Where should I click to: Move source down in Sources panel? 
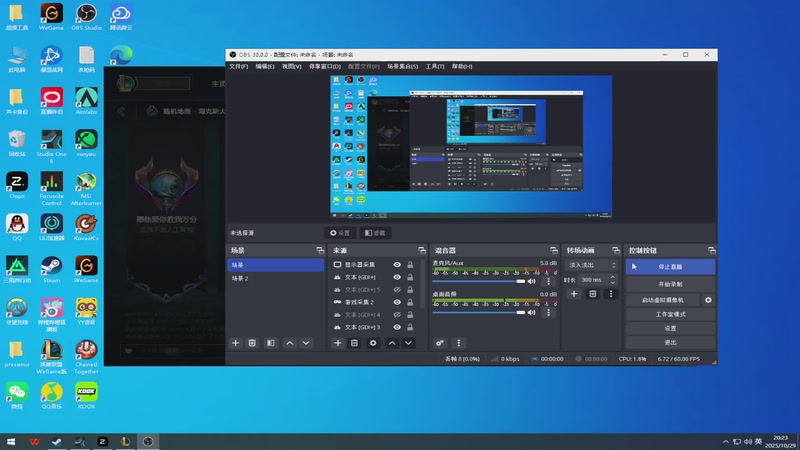(x=408, y=343)
